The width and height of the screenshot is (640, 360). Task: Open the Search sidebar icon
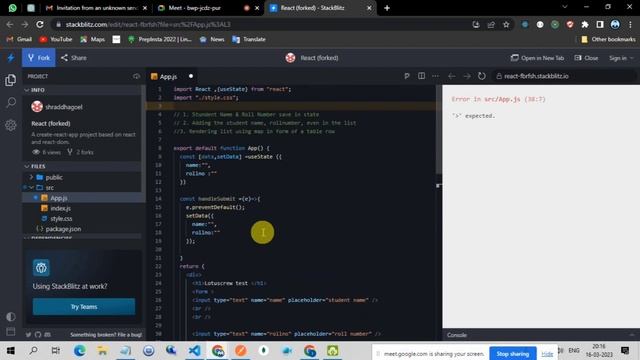click(11, 102)
